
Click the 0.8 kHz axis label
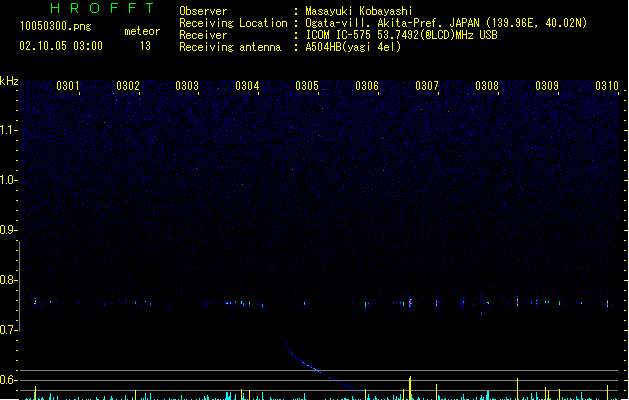tap(8, 280)
